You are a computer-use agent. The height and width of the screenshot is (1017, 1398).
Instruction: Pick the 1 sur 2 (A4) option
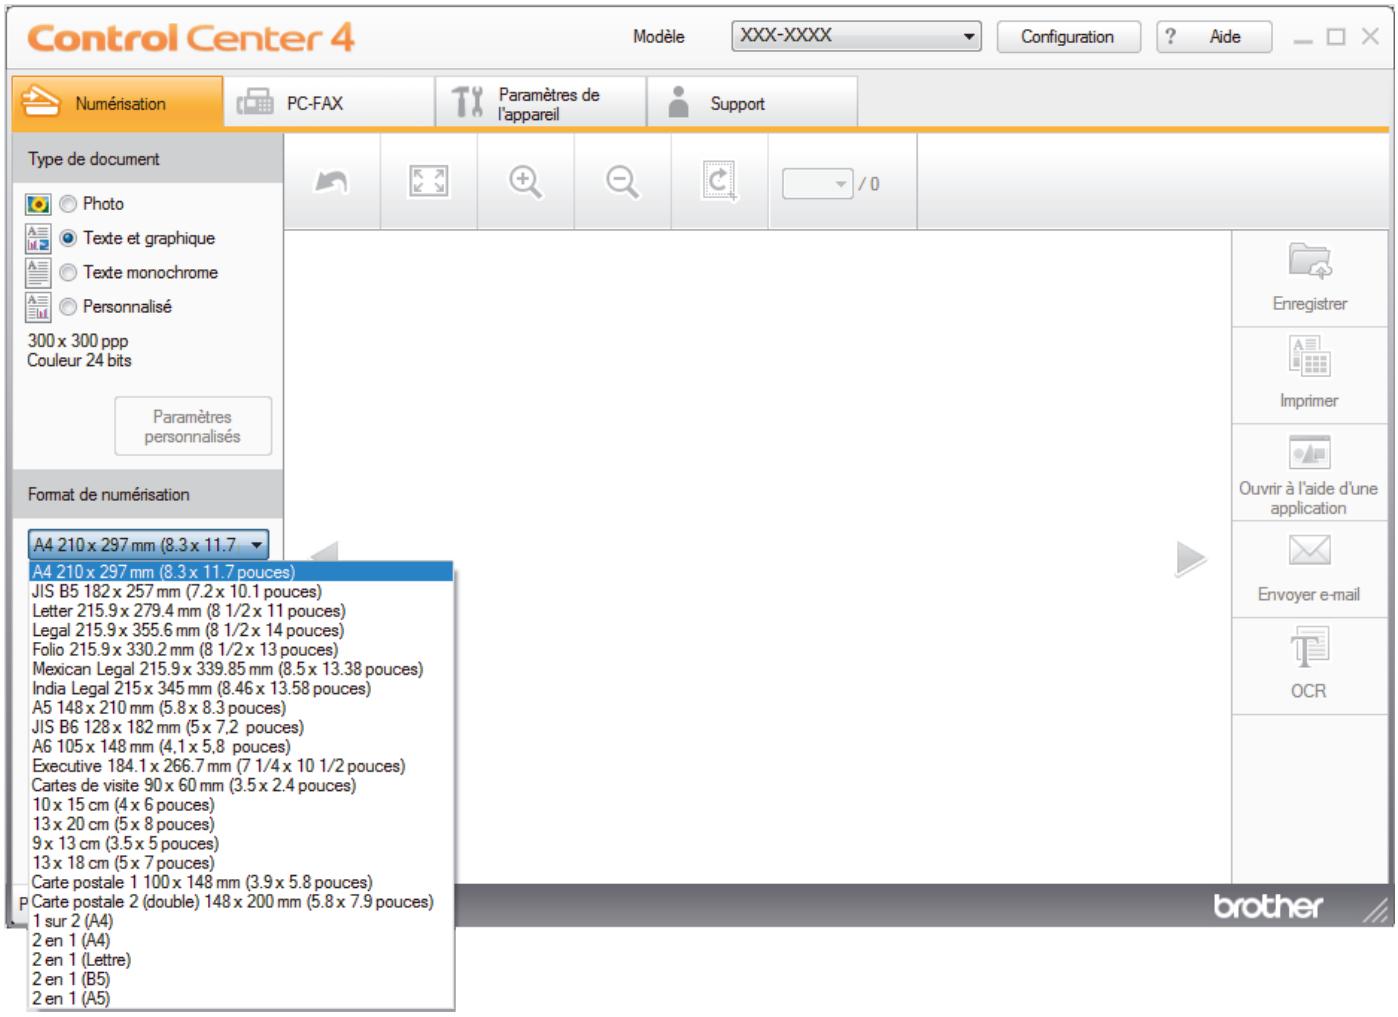[241, 921]
